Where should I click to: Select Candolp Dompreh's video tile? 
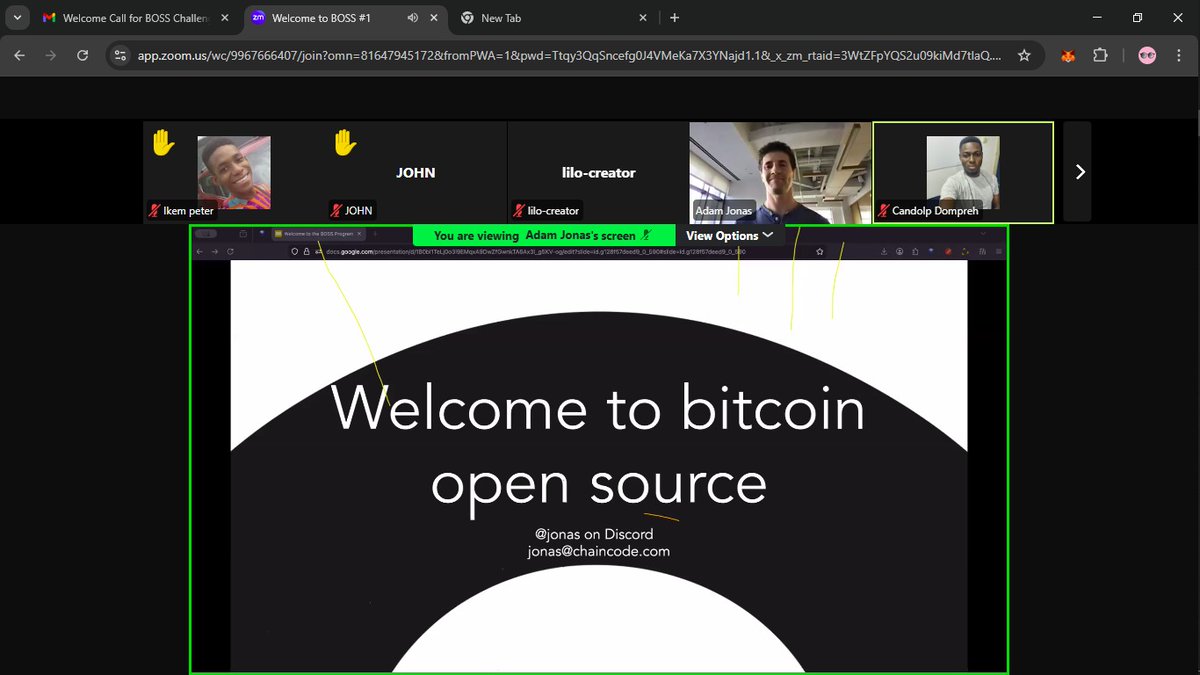tap(963, 172)
